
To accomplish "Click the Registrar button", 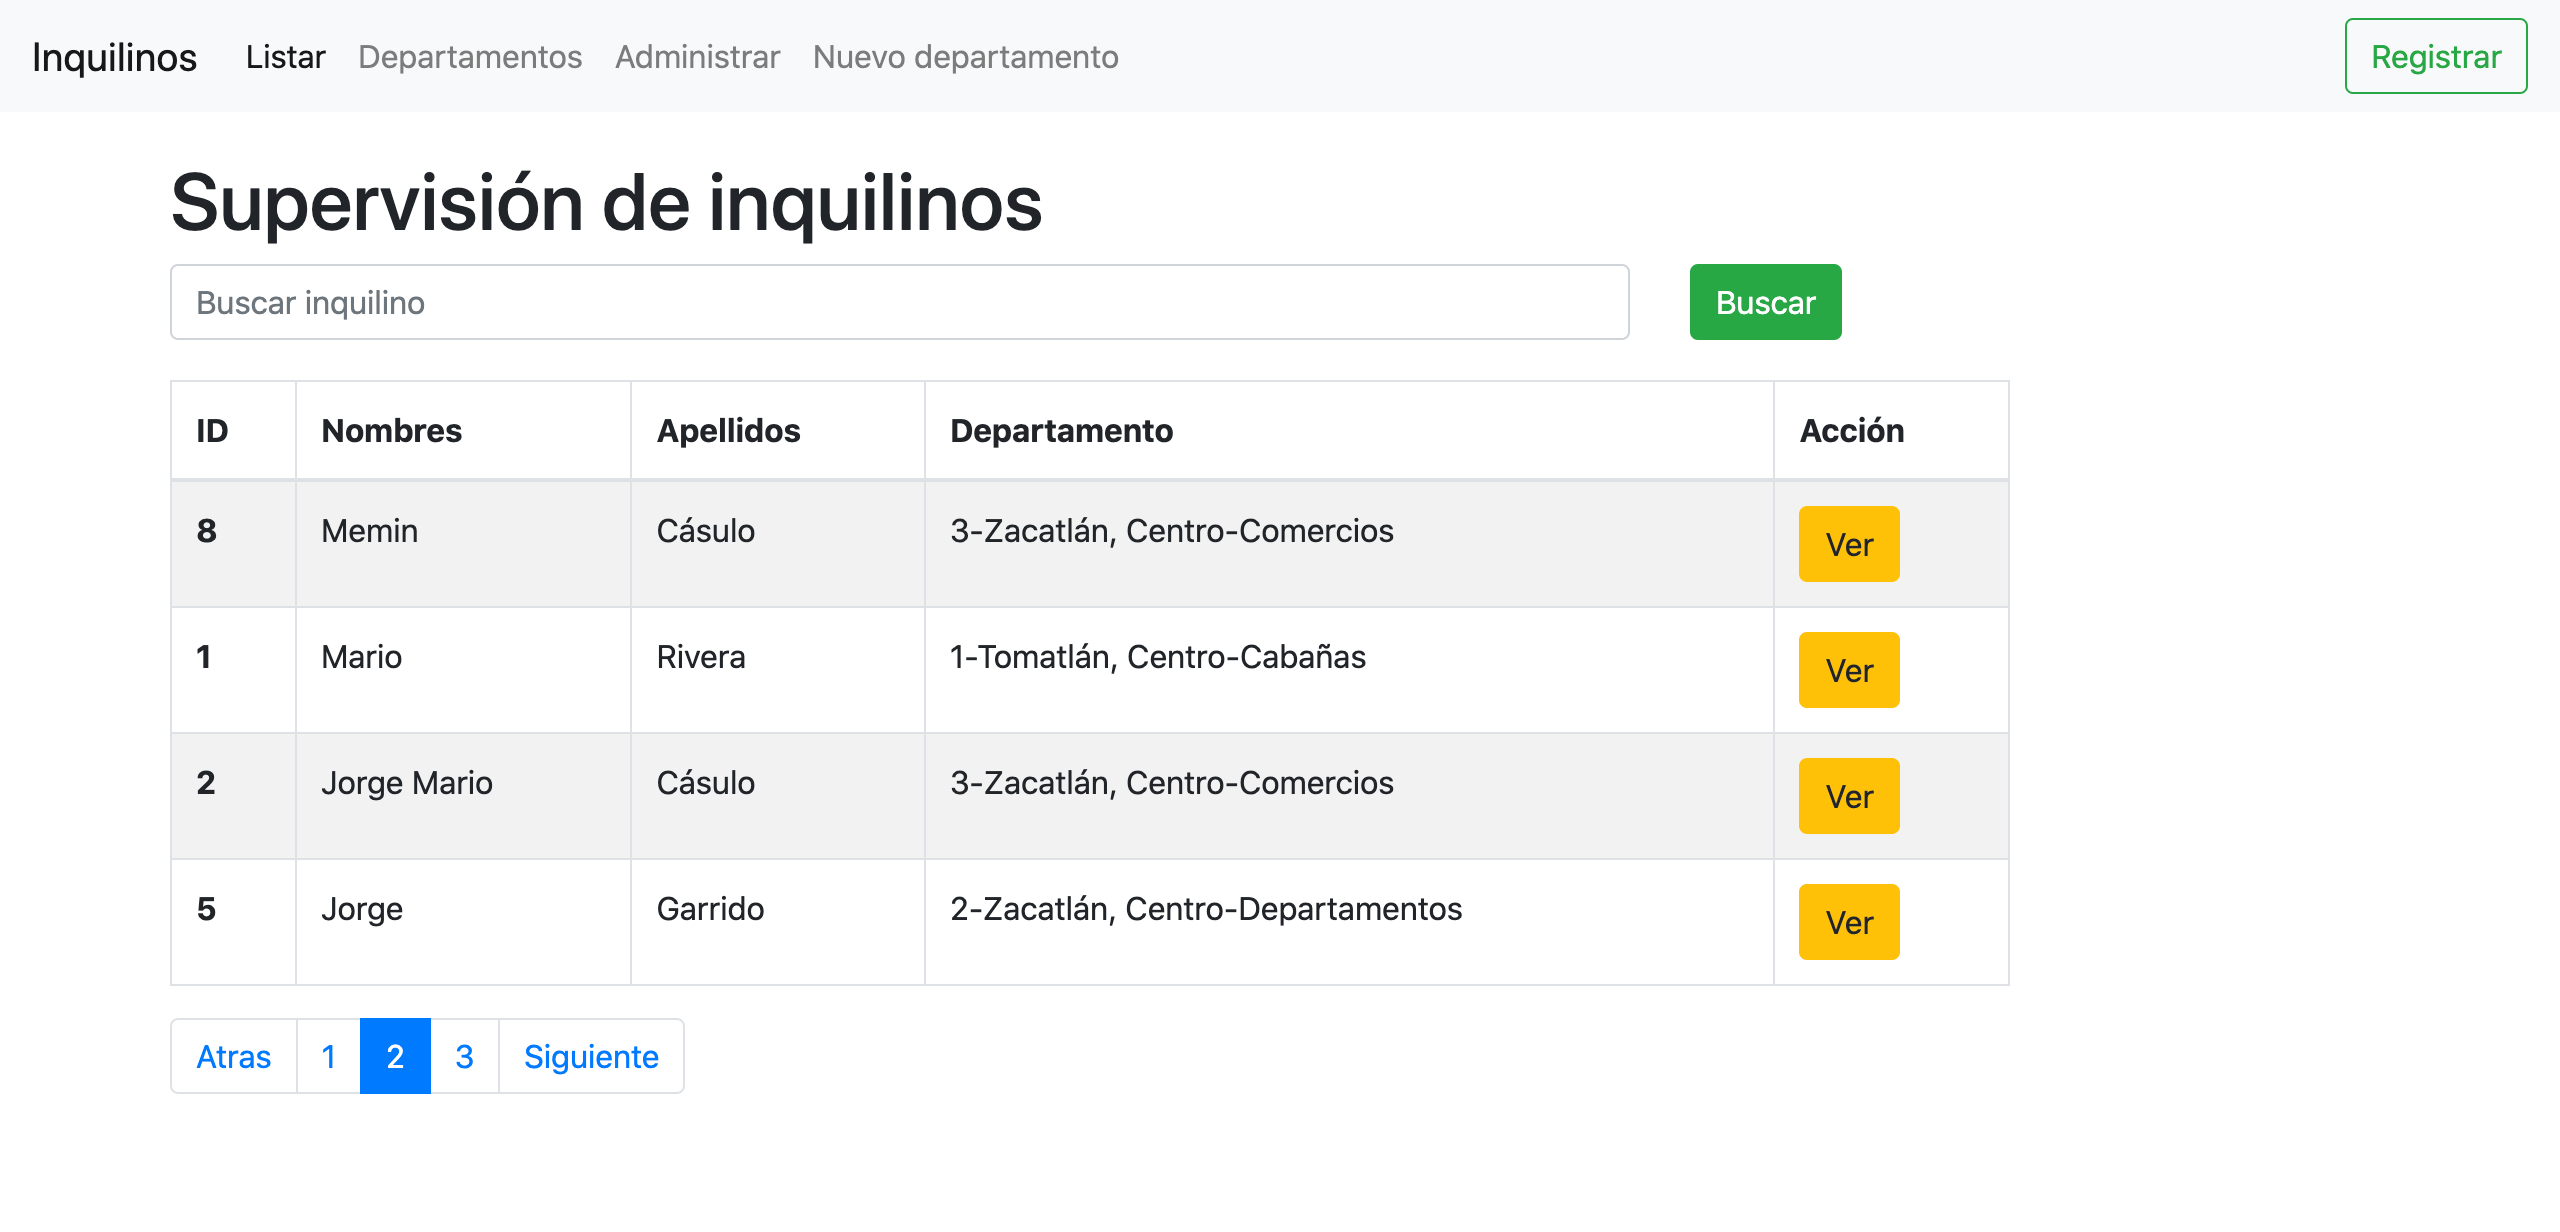I will 2436,56.
